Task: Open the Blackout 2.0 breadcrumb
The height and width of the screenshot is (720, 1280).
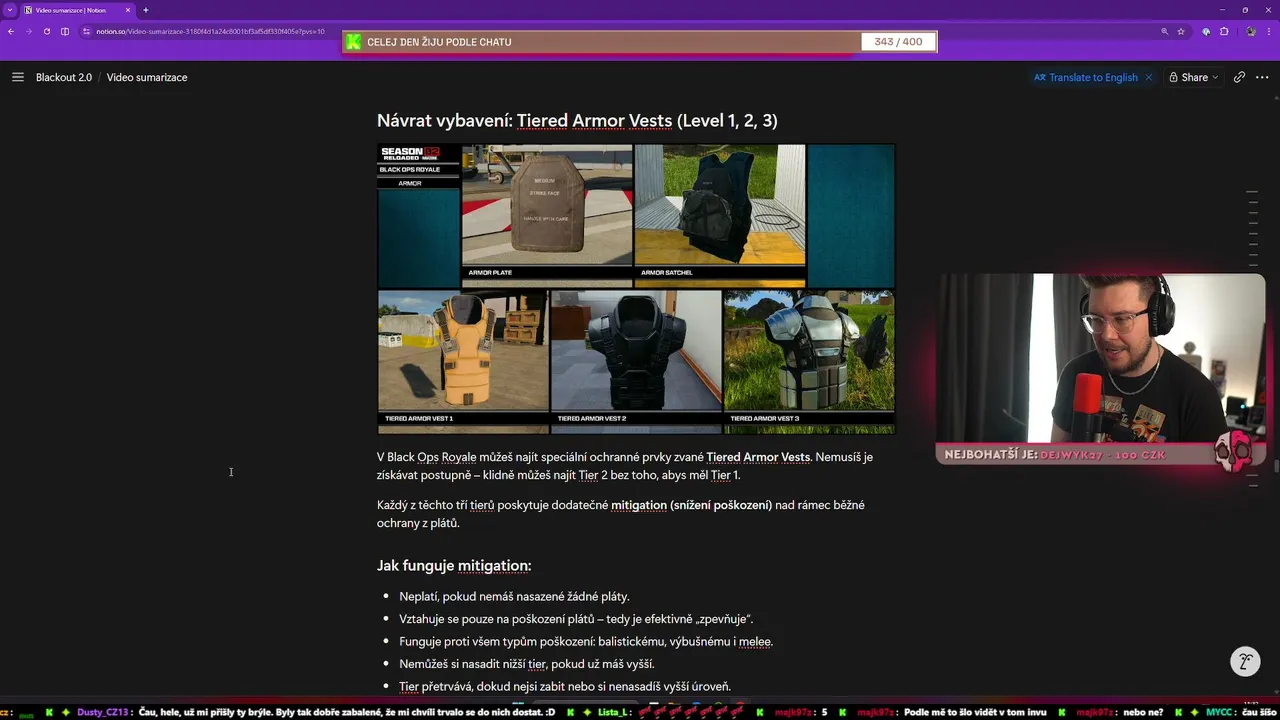Action: 64,77
